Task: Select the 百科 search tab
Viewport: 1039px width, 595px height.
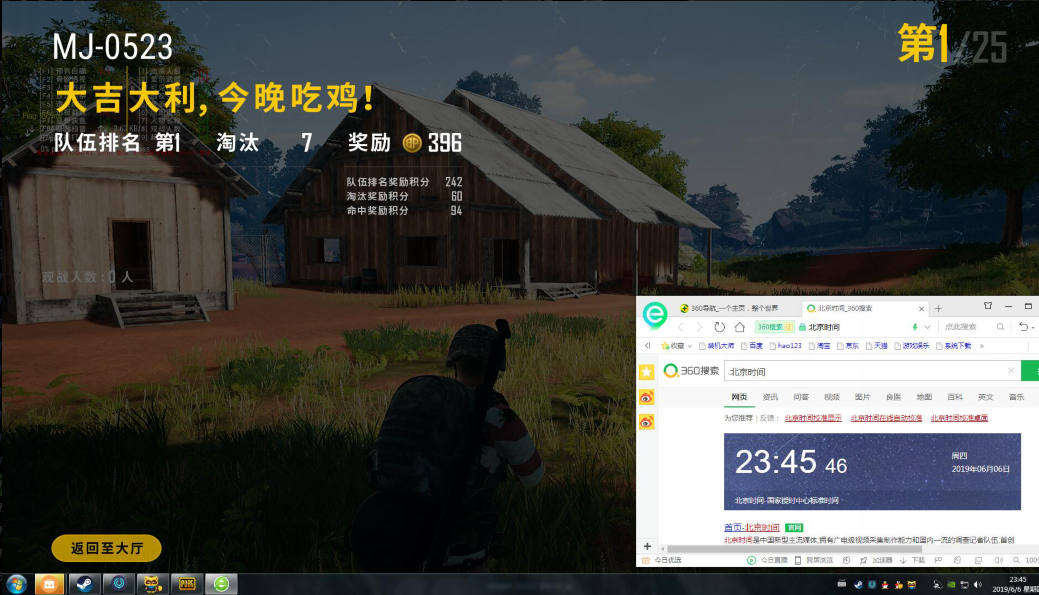Action: point(955,397)
